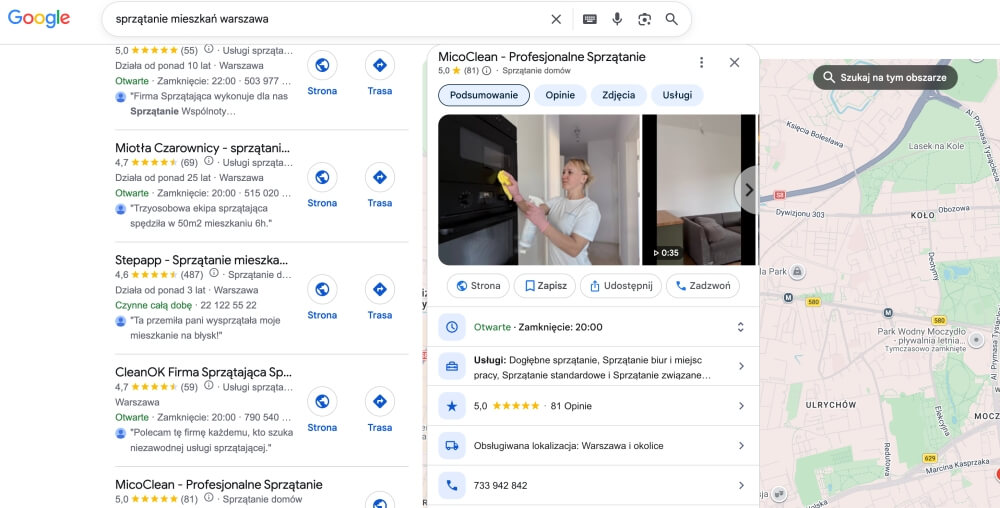Open Stepapp - Sprzątanie mieszkań listing title
Image resolution: width=1000 pixels, height=508 pixels.
click(202, 260)
